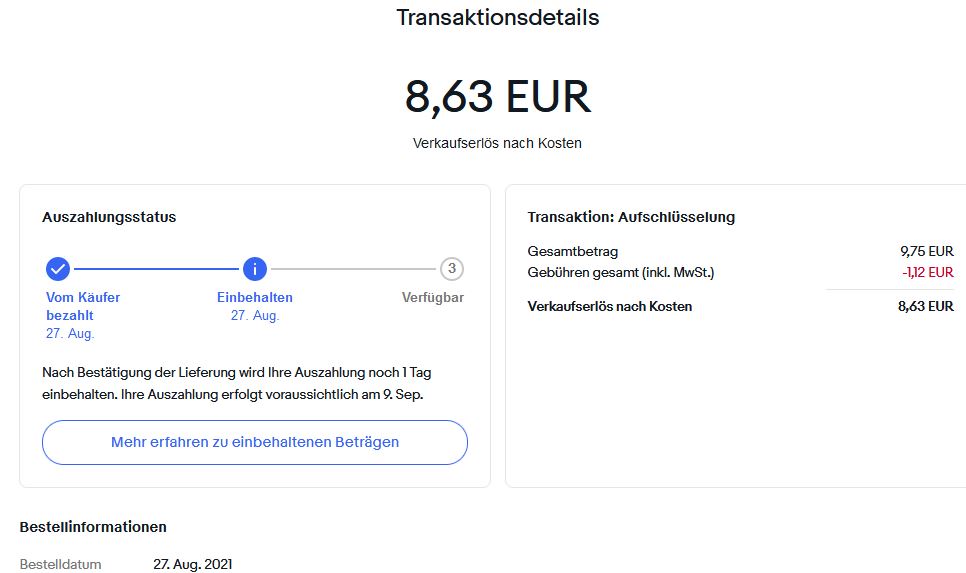Click the Auszahlungsstatus card heading

(109, 217)
